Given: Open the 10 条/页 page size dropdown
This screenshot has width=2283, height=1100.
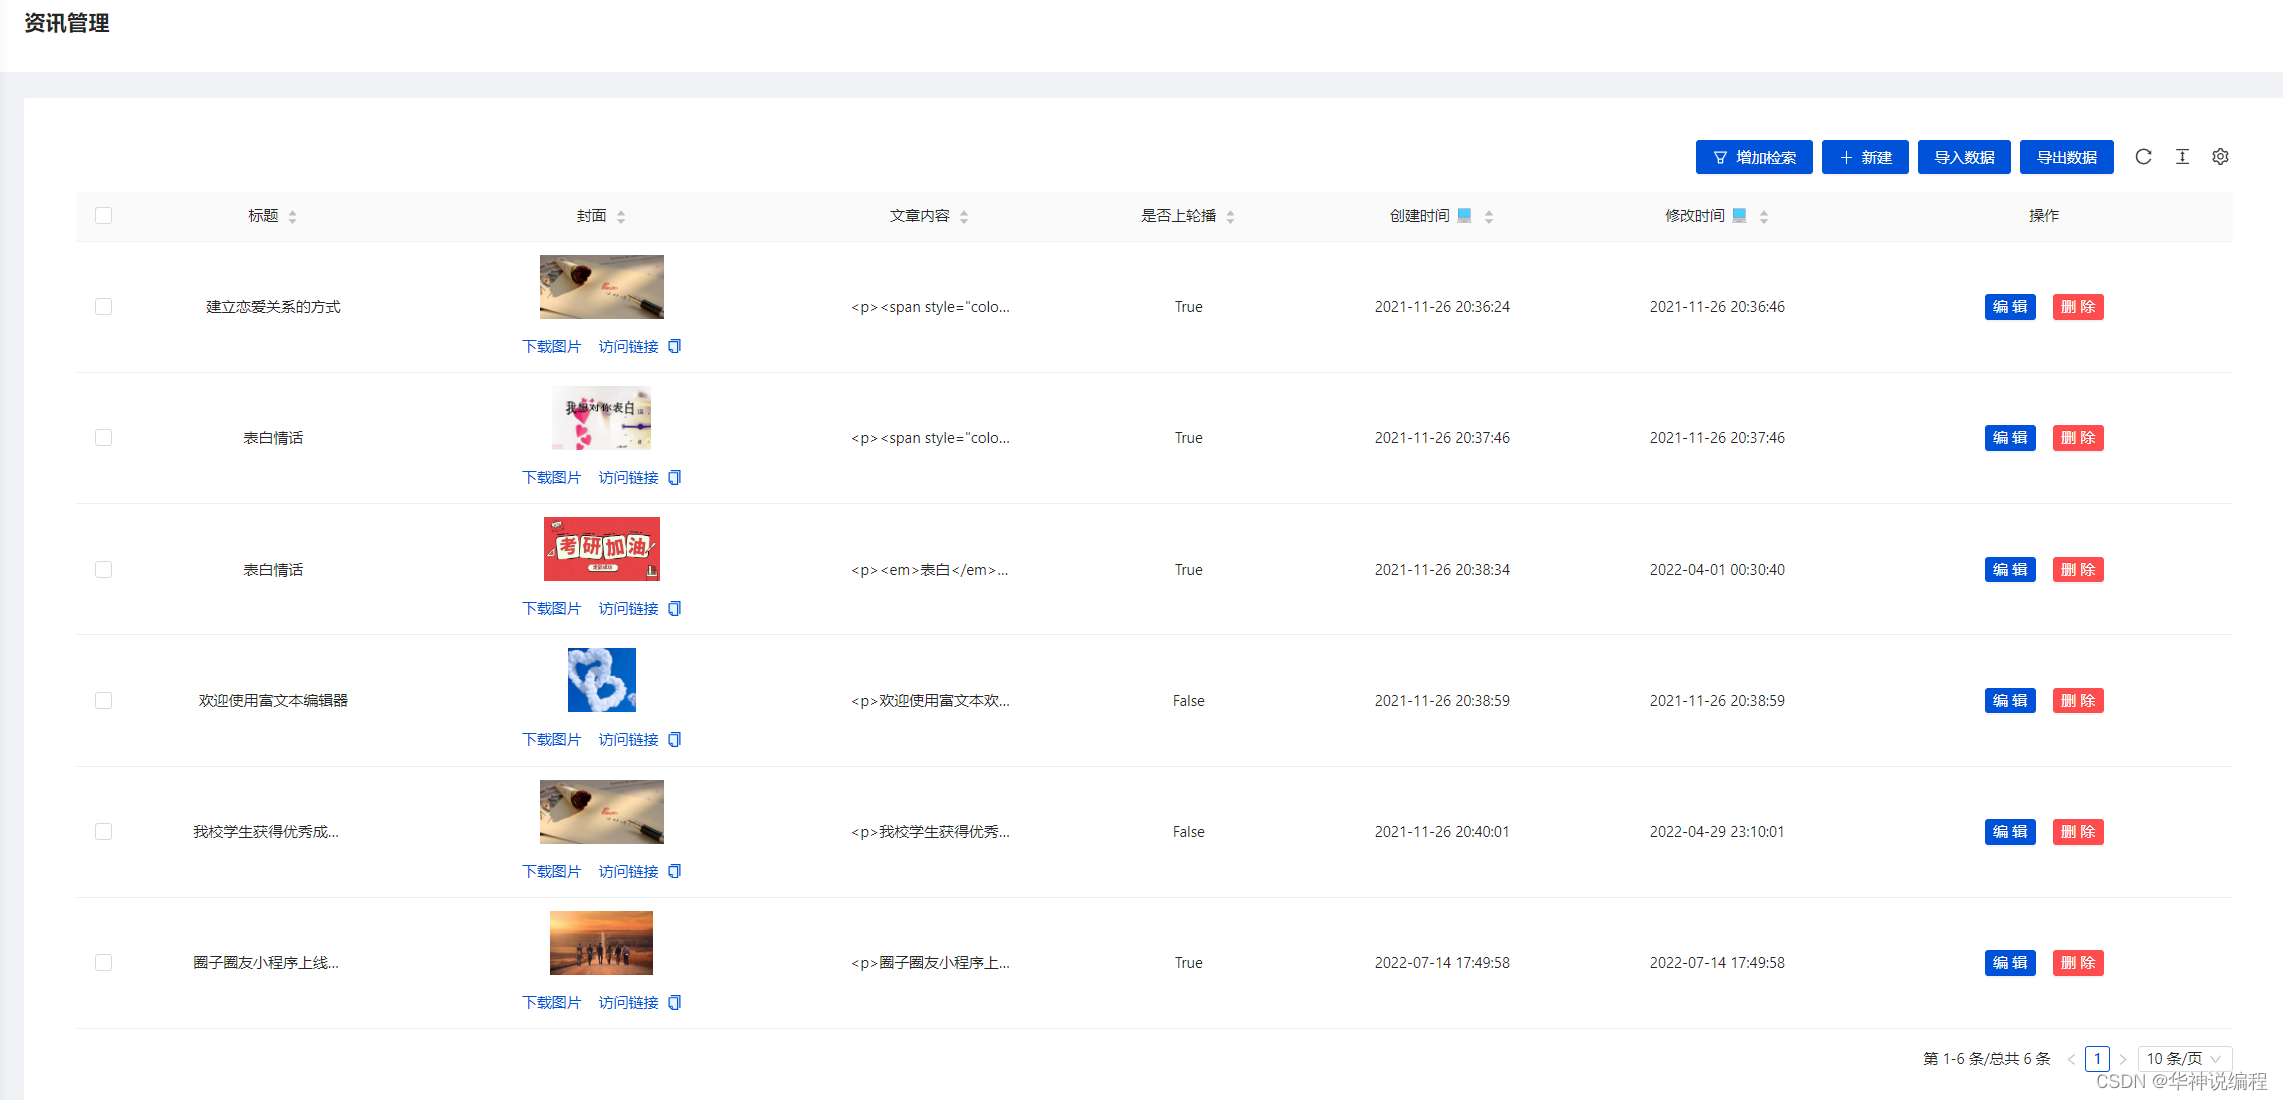Looking at the screenshot, I should [x=2184, y=1058].
